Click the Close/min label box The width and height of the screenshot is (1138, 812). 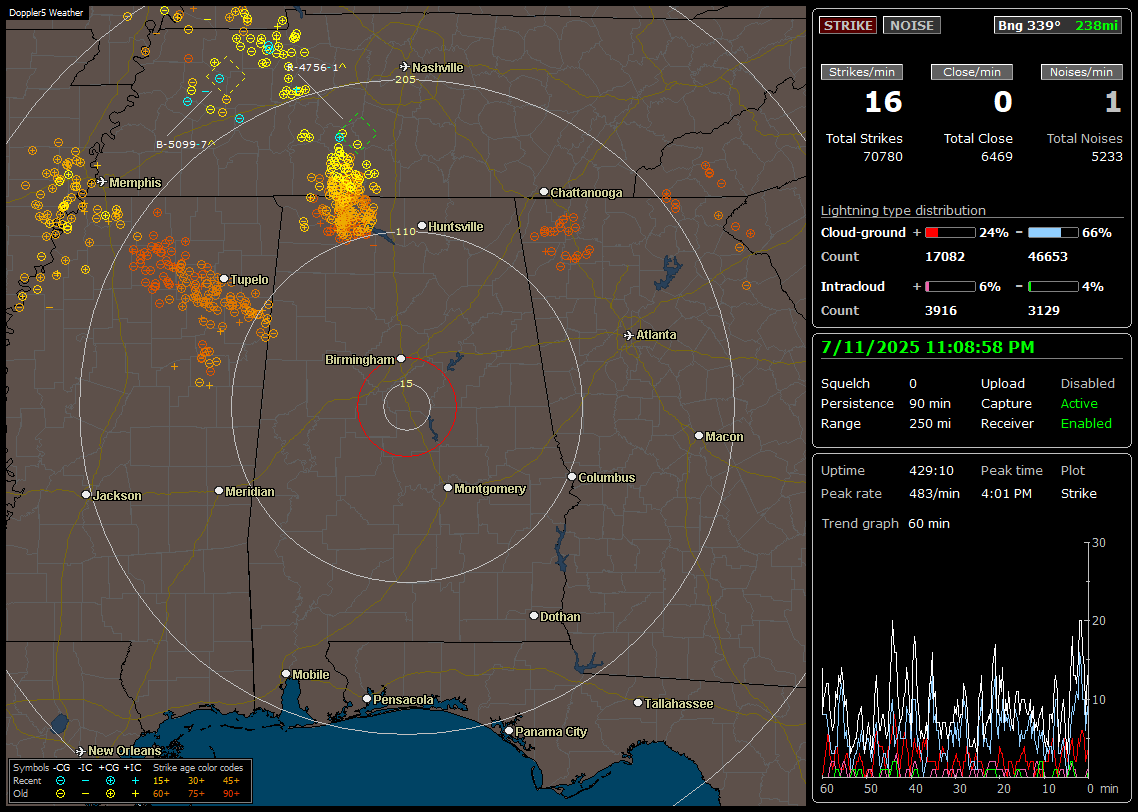click(972, 72)
